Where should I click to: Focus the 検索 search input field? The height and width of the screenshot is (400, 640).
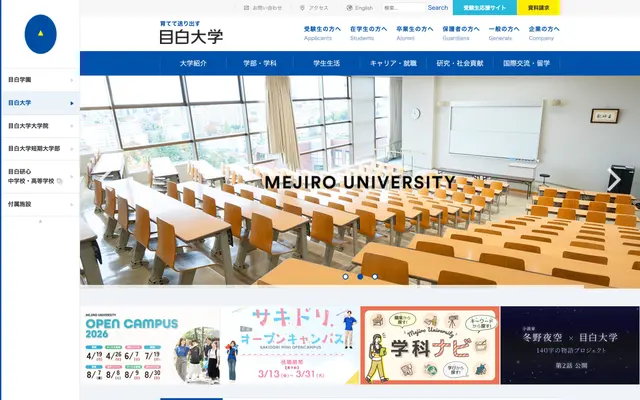click(404, 8)
